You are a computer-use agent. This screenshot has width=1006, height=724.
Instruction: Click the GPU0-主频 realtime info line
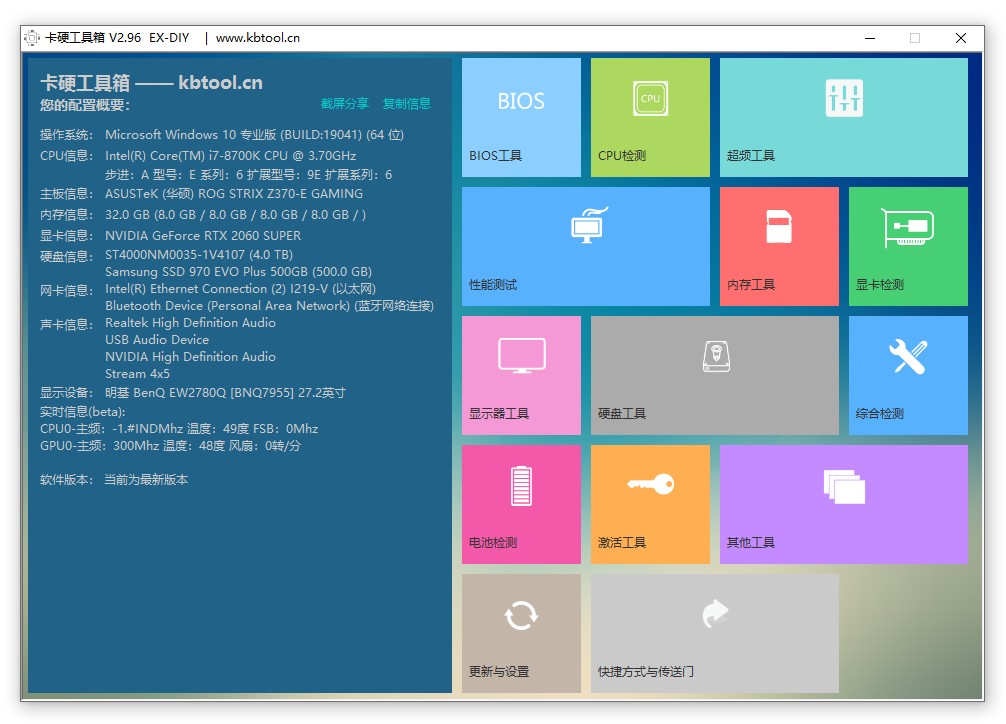[x=170, y=445]
